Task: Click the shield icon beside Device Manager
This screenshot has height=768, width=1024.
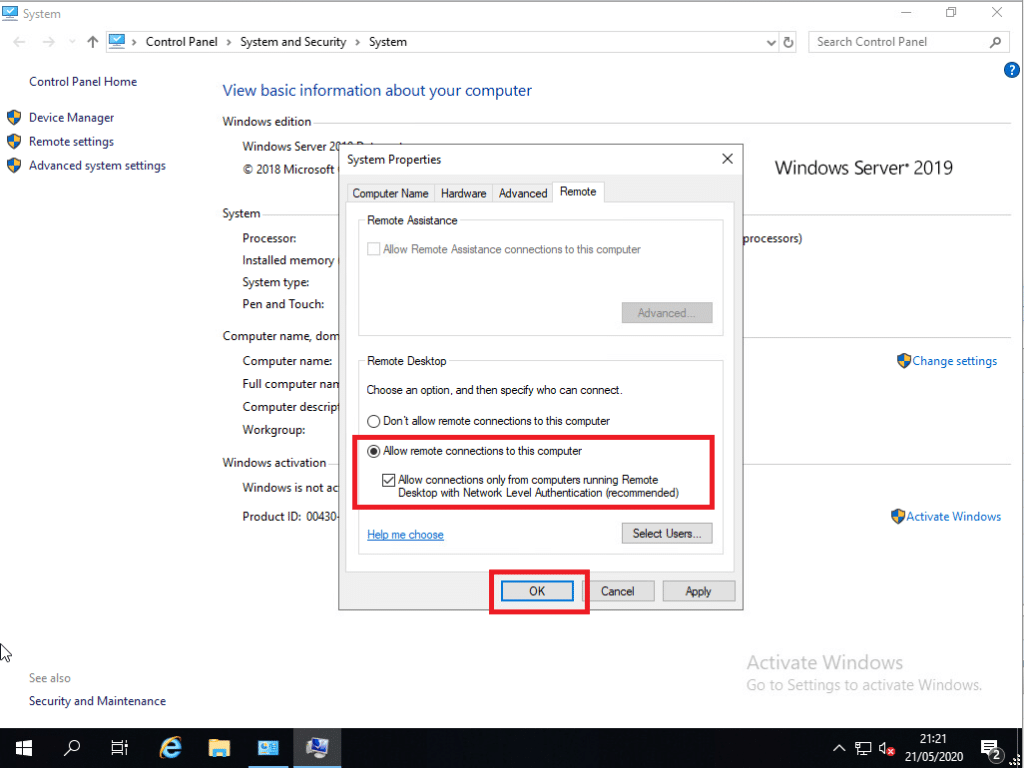Action: click(14, 118)
